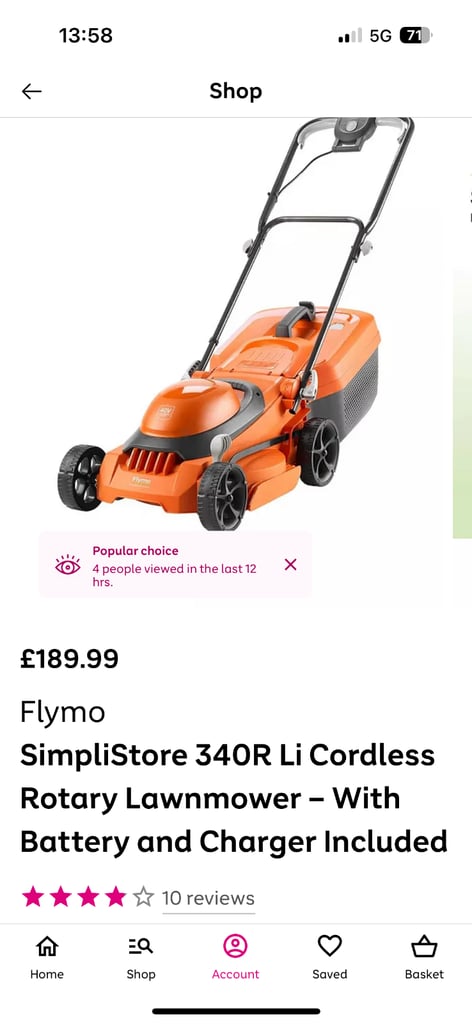Open the Basket icon
This screenshot has height=1024, width=472.
tap(424, 945)
